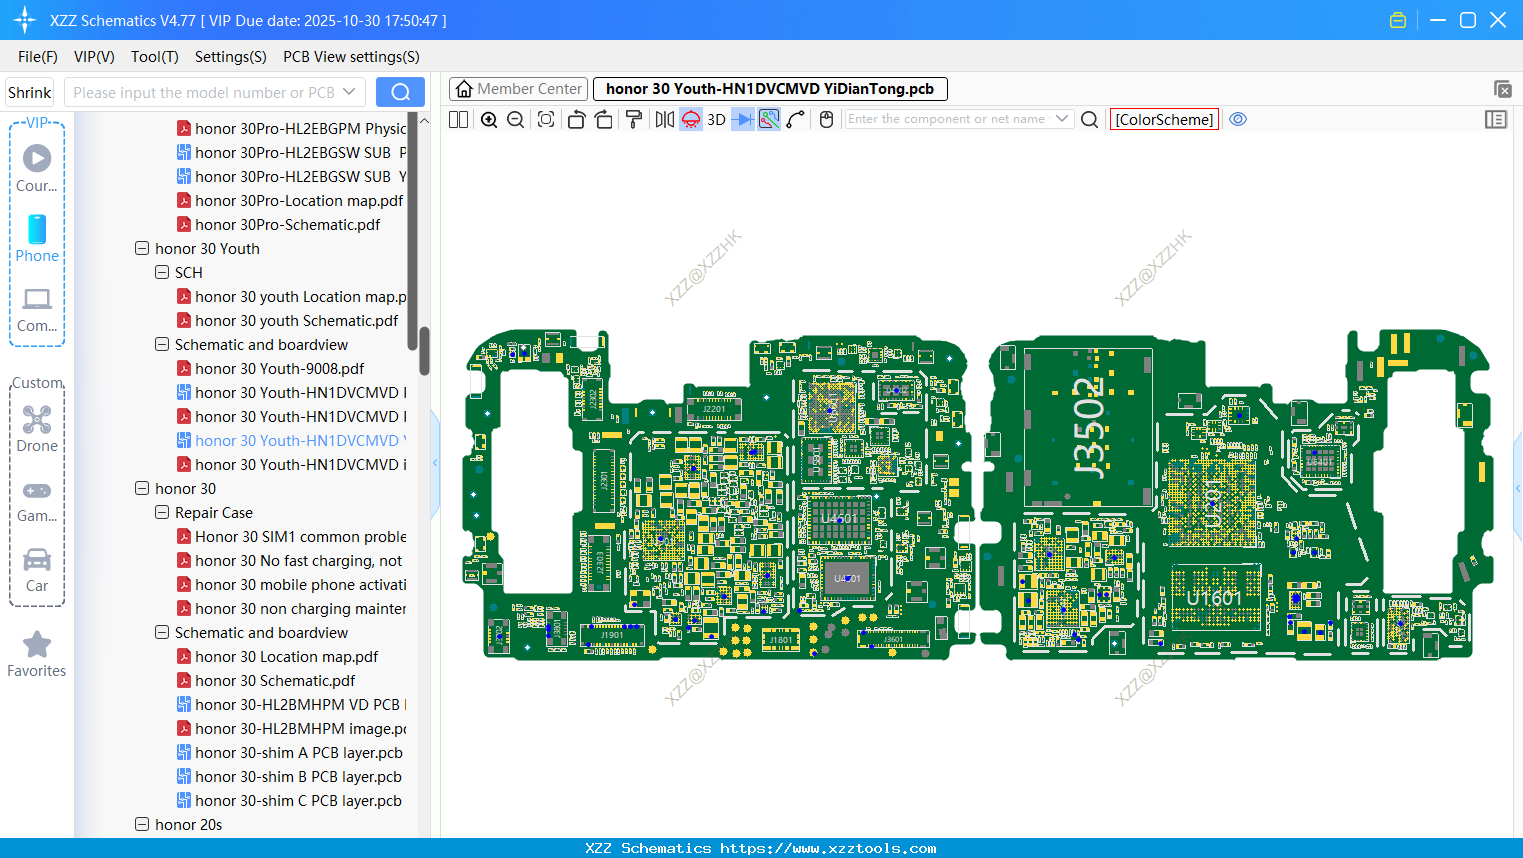Select the Car category
Viewport: 1523px width, 858px height.
(37, 569)
